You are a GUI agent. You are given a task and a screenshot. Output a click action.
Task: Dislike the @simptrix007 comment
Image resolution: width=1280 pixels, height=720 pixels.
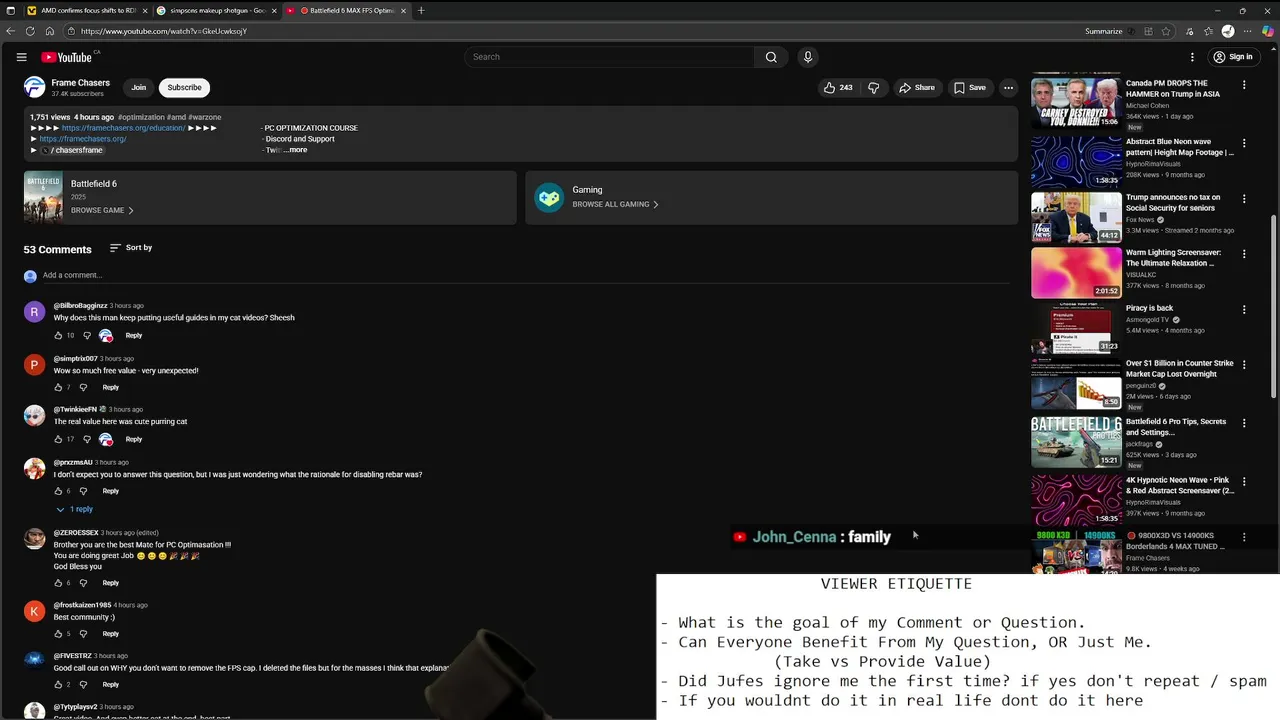[x=83, y=387]
